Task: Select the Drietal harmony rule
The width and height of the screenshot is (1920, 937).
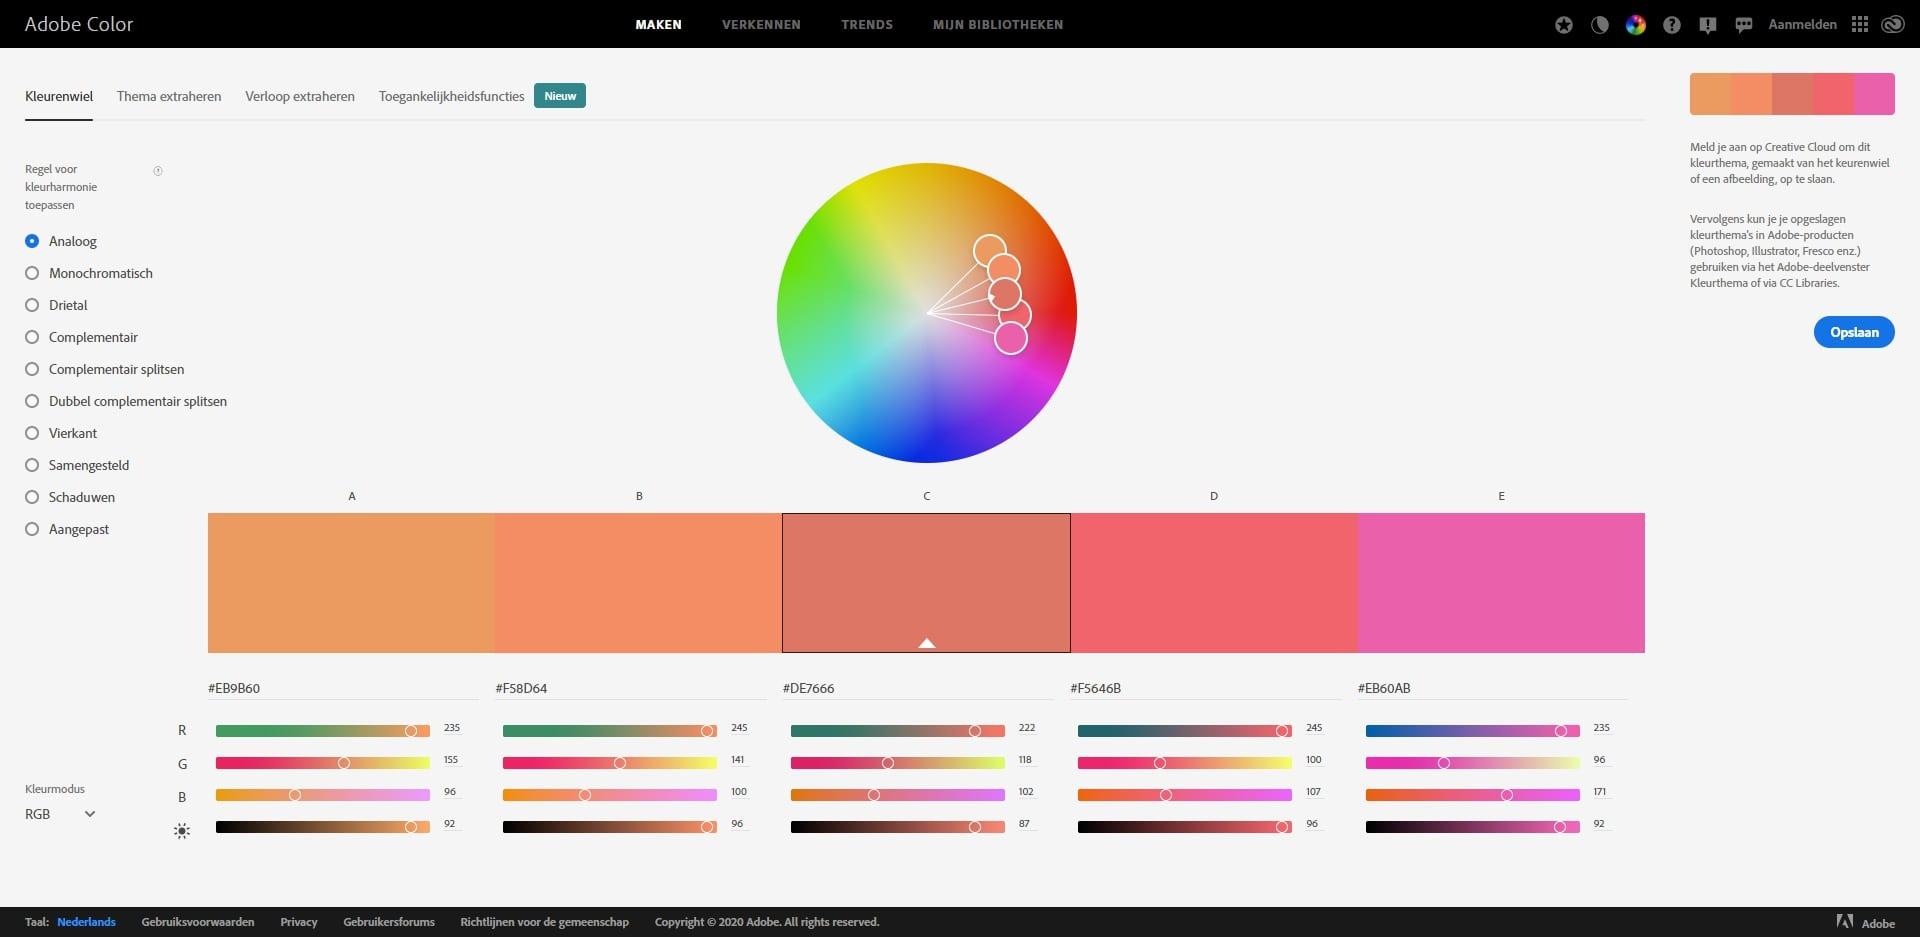Action: [56, 305]
